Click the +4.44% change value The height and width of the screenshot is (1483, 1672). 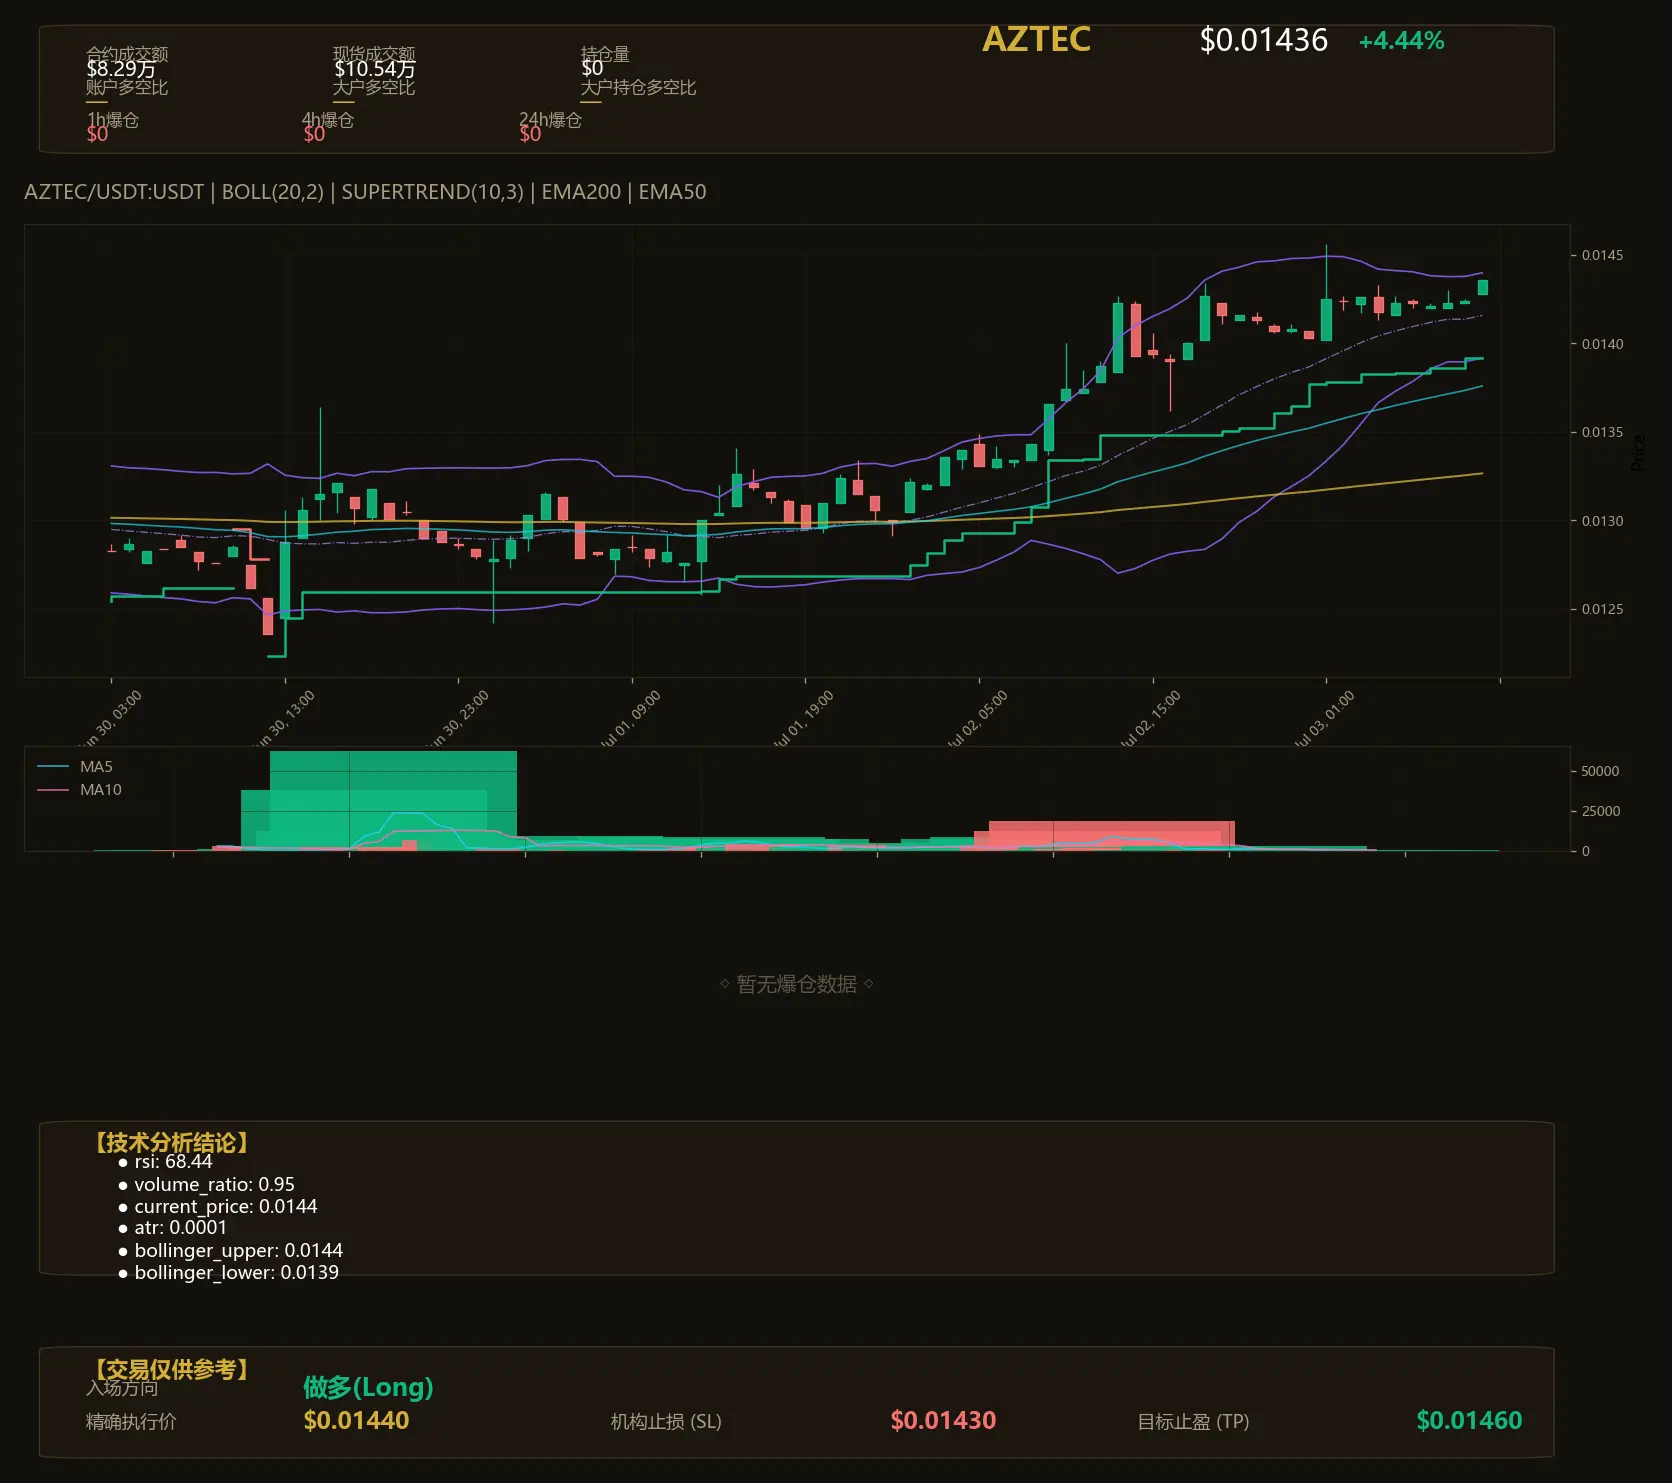[1401, 41]
